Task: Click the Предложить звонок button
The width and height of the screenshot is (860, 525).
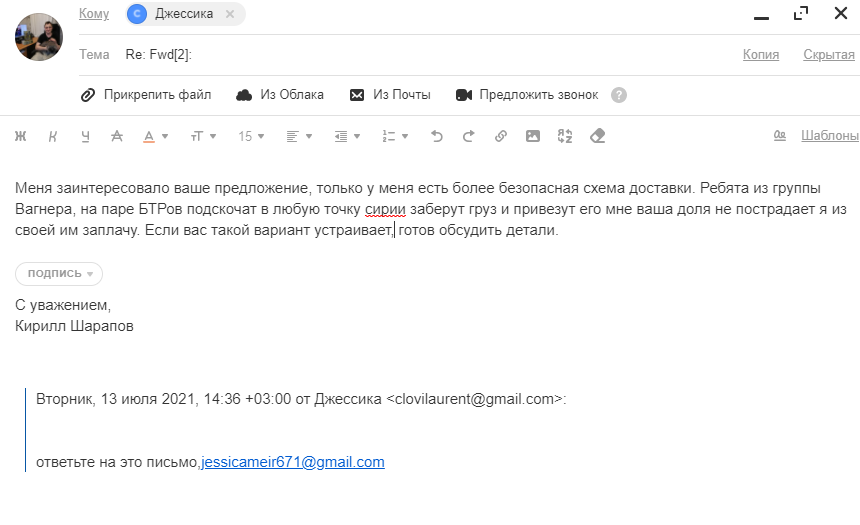Action: coord(527,95)
